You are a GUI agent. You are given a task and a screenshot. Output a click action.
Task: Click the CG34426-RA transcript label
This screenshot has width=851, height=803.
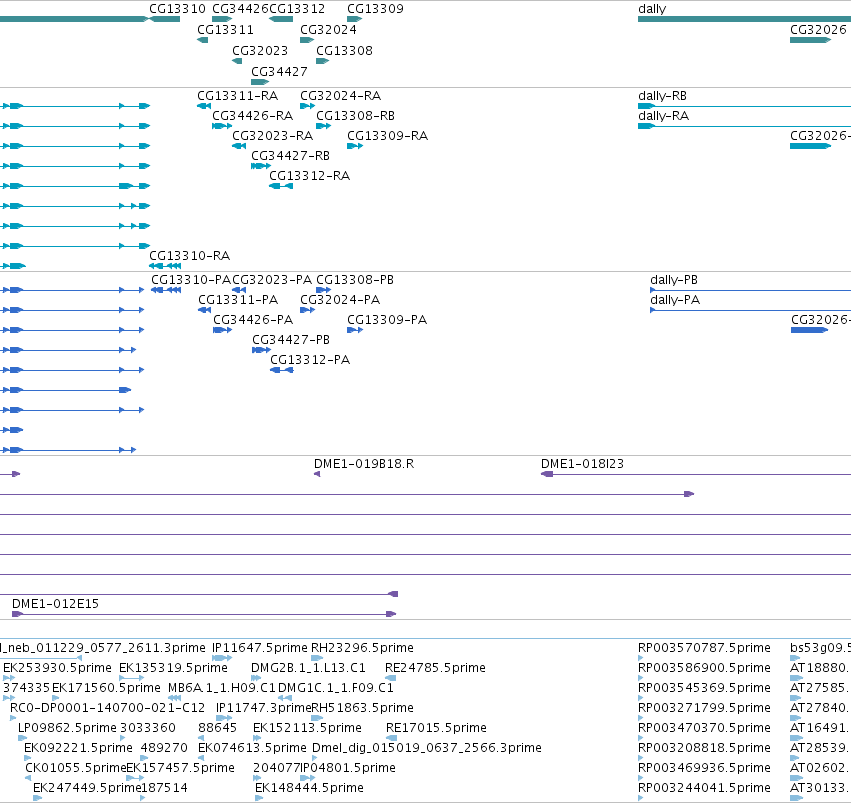coord(252,116)
